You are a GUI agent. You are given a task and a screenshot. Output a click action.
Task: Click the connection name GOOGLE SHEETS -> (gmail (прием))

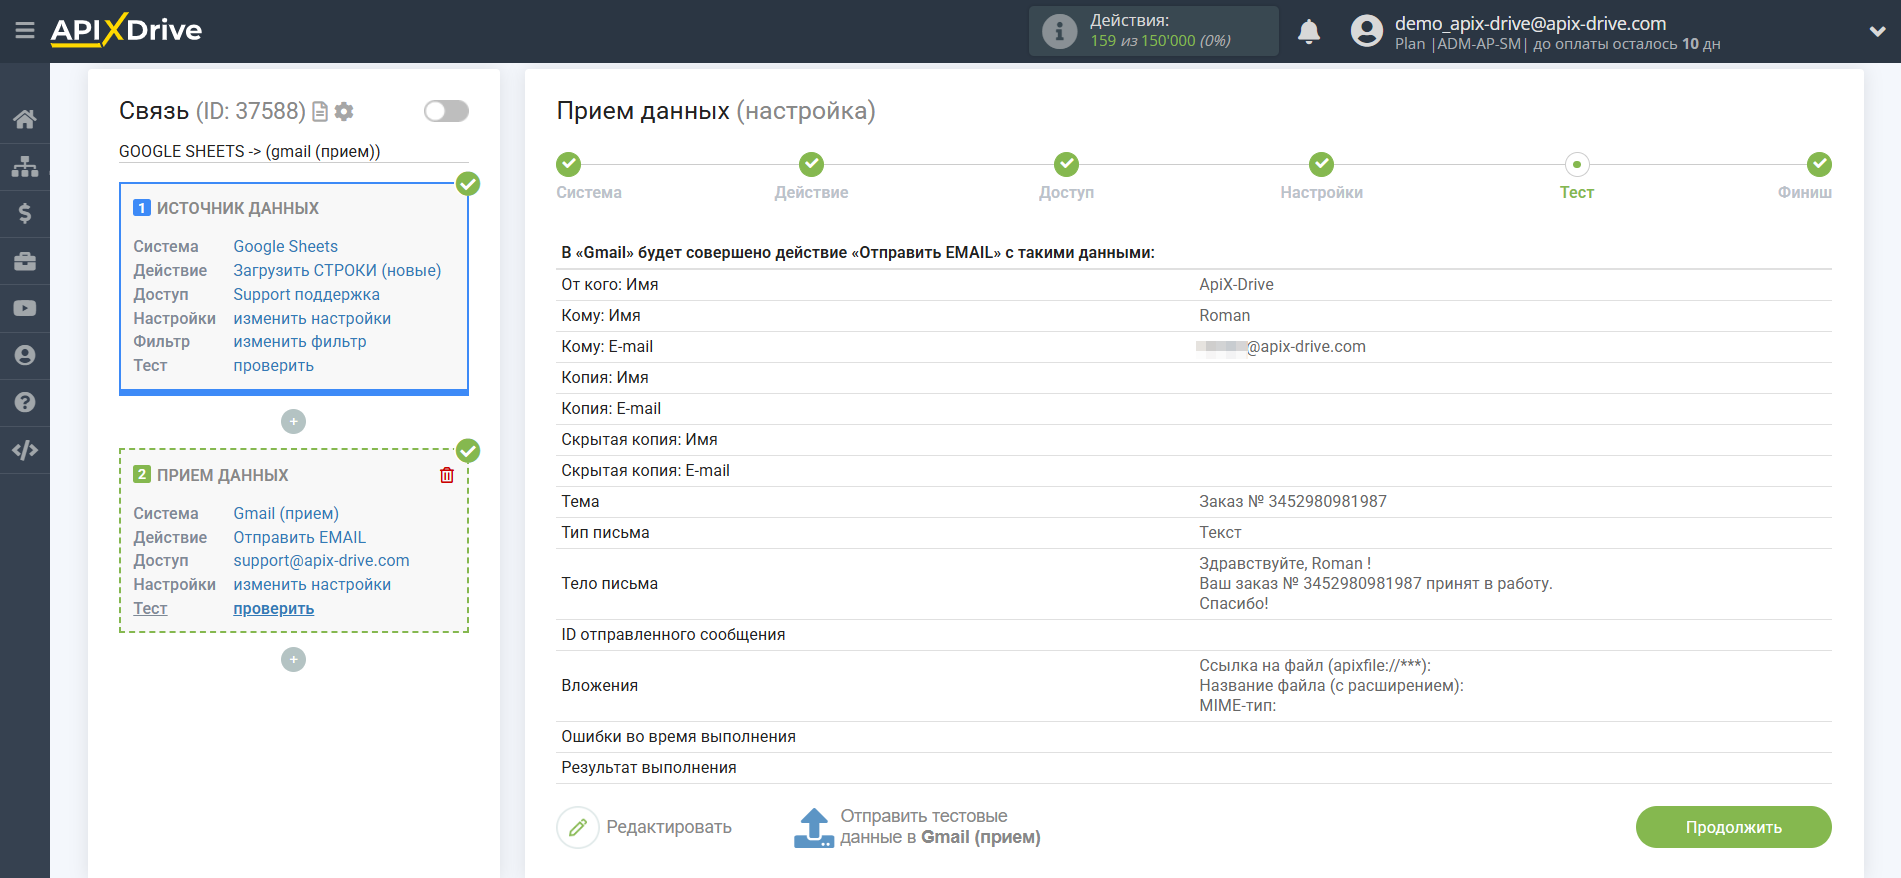pyautogui.click(x=249, y=151)
